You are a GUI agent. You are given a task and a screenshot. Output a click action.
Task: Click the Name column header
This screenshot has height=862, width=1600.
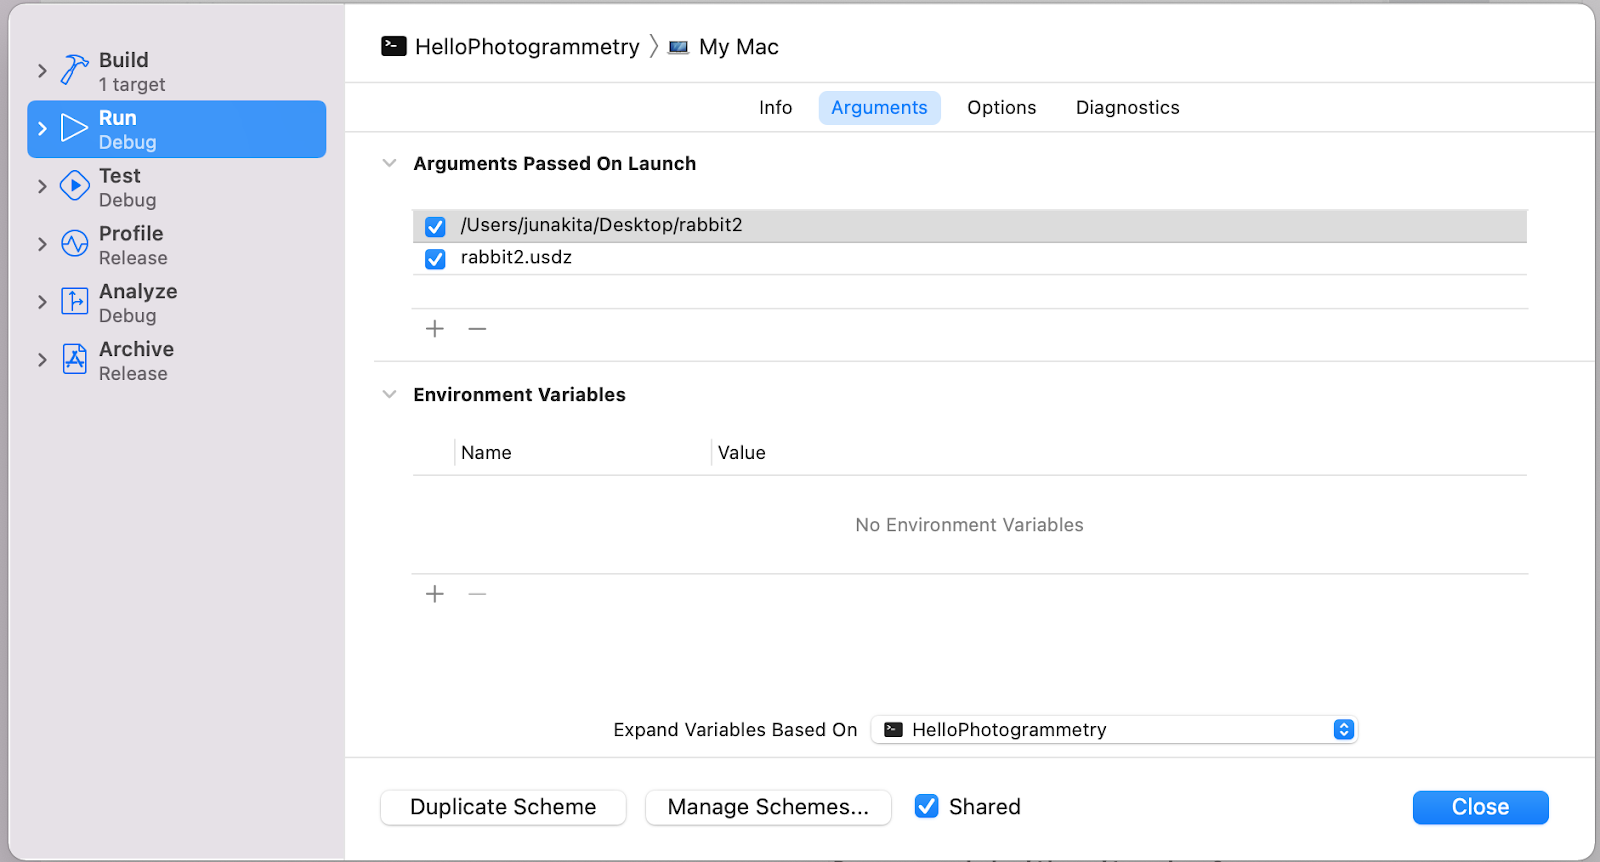click(486, 453)
